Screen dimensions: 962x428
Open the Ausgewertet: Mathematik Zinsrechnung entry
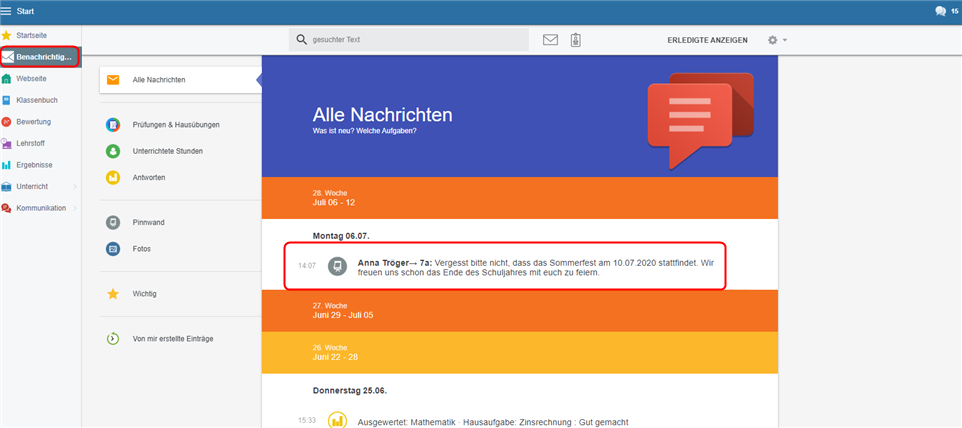click(x=493, y=422)
